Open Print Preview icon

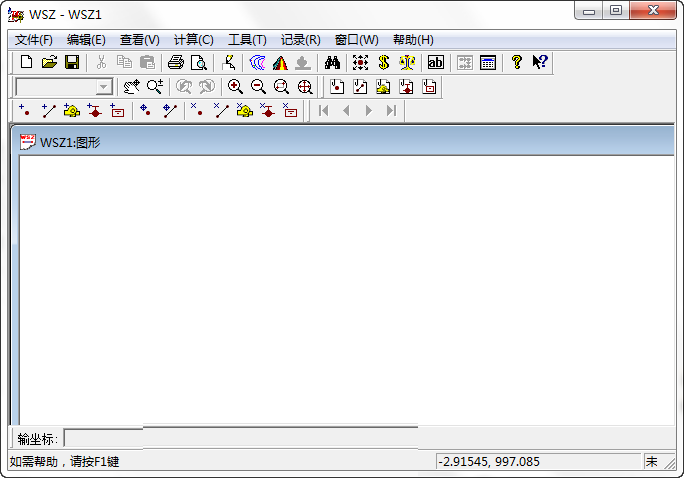(x=198, y=62)
